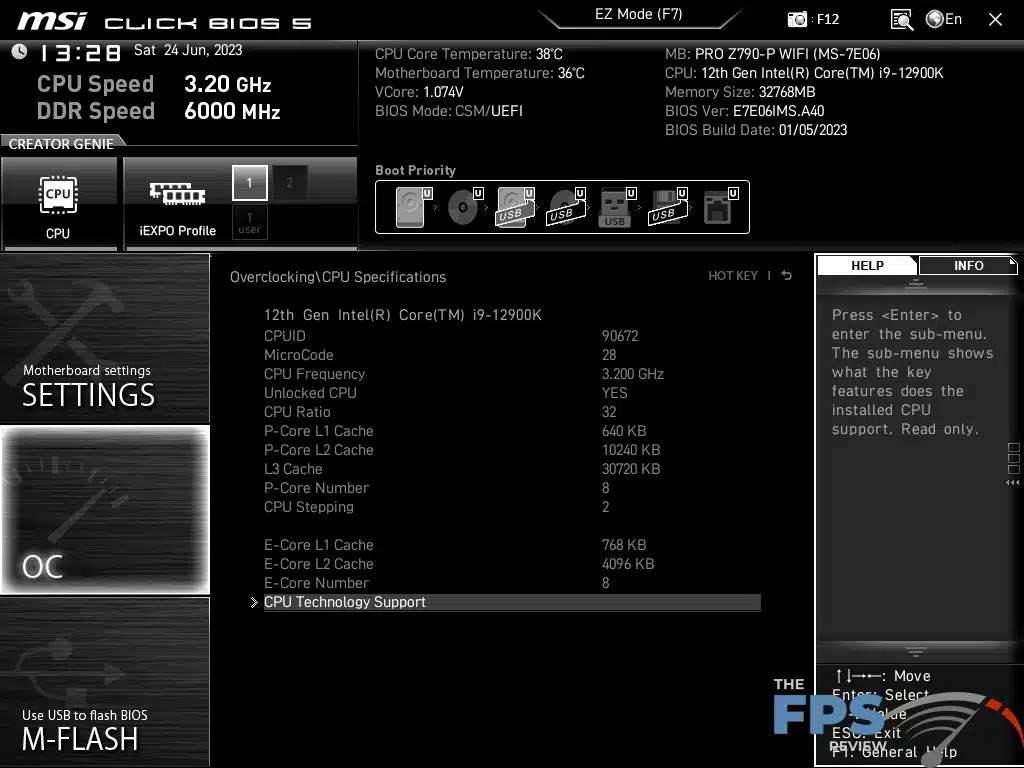Click the L3 Cache row
This screenshot has width=1024, height=768.
(x=512, y=468)
